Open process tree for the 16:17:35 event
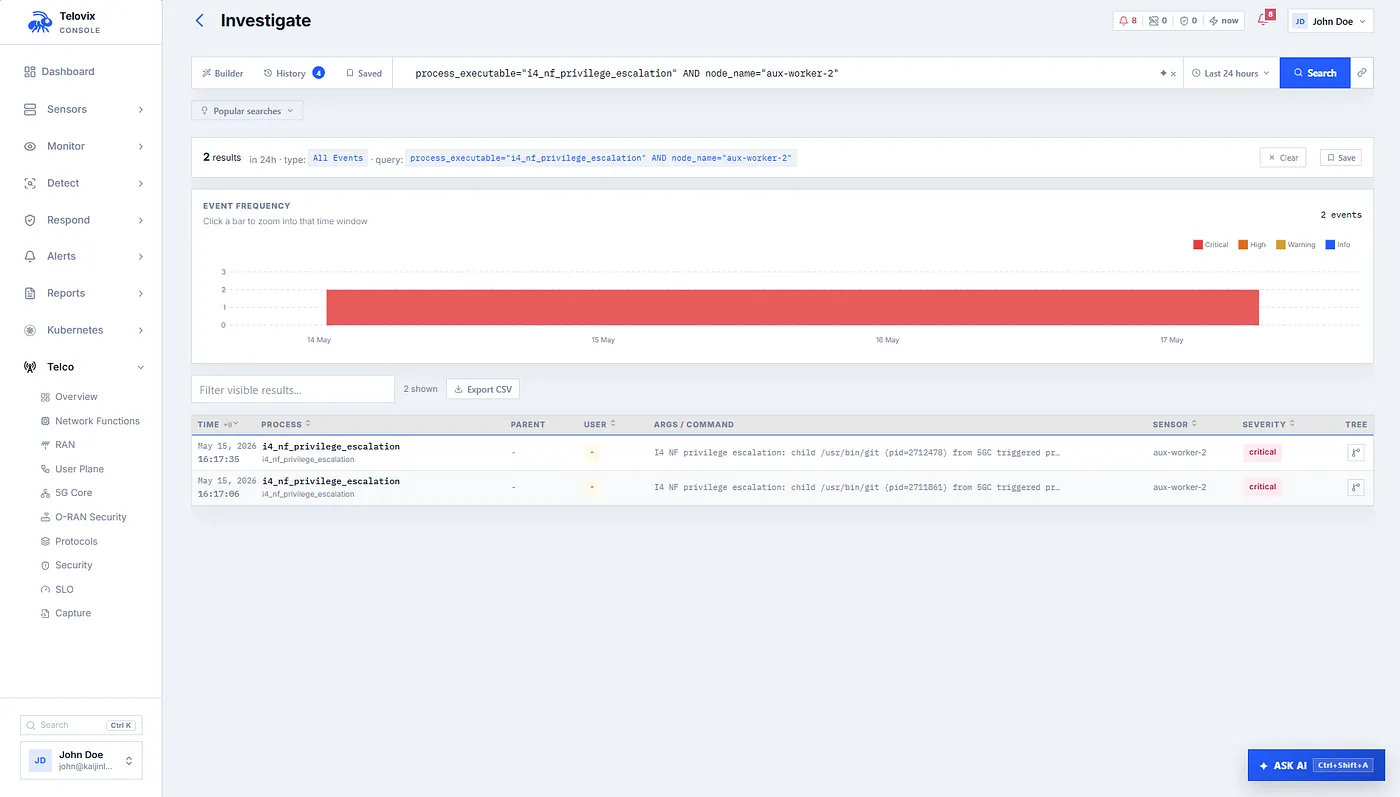 coord(1355,453)
